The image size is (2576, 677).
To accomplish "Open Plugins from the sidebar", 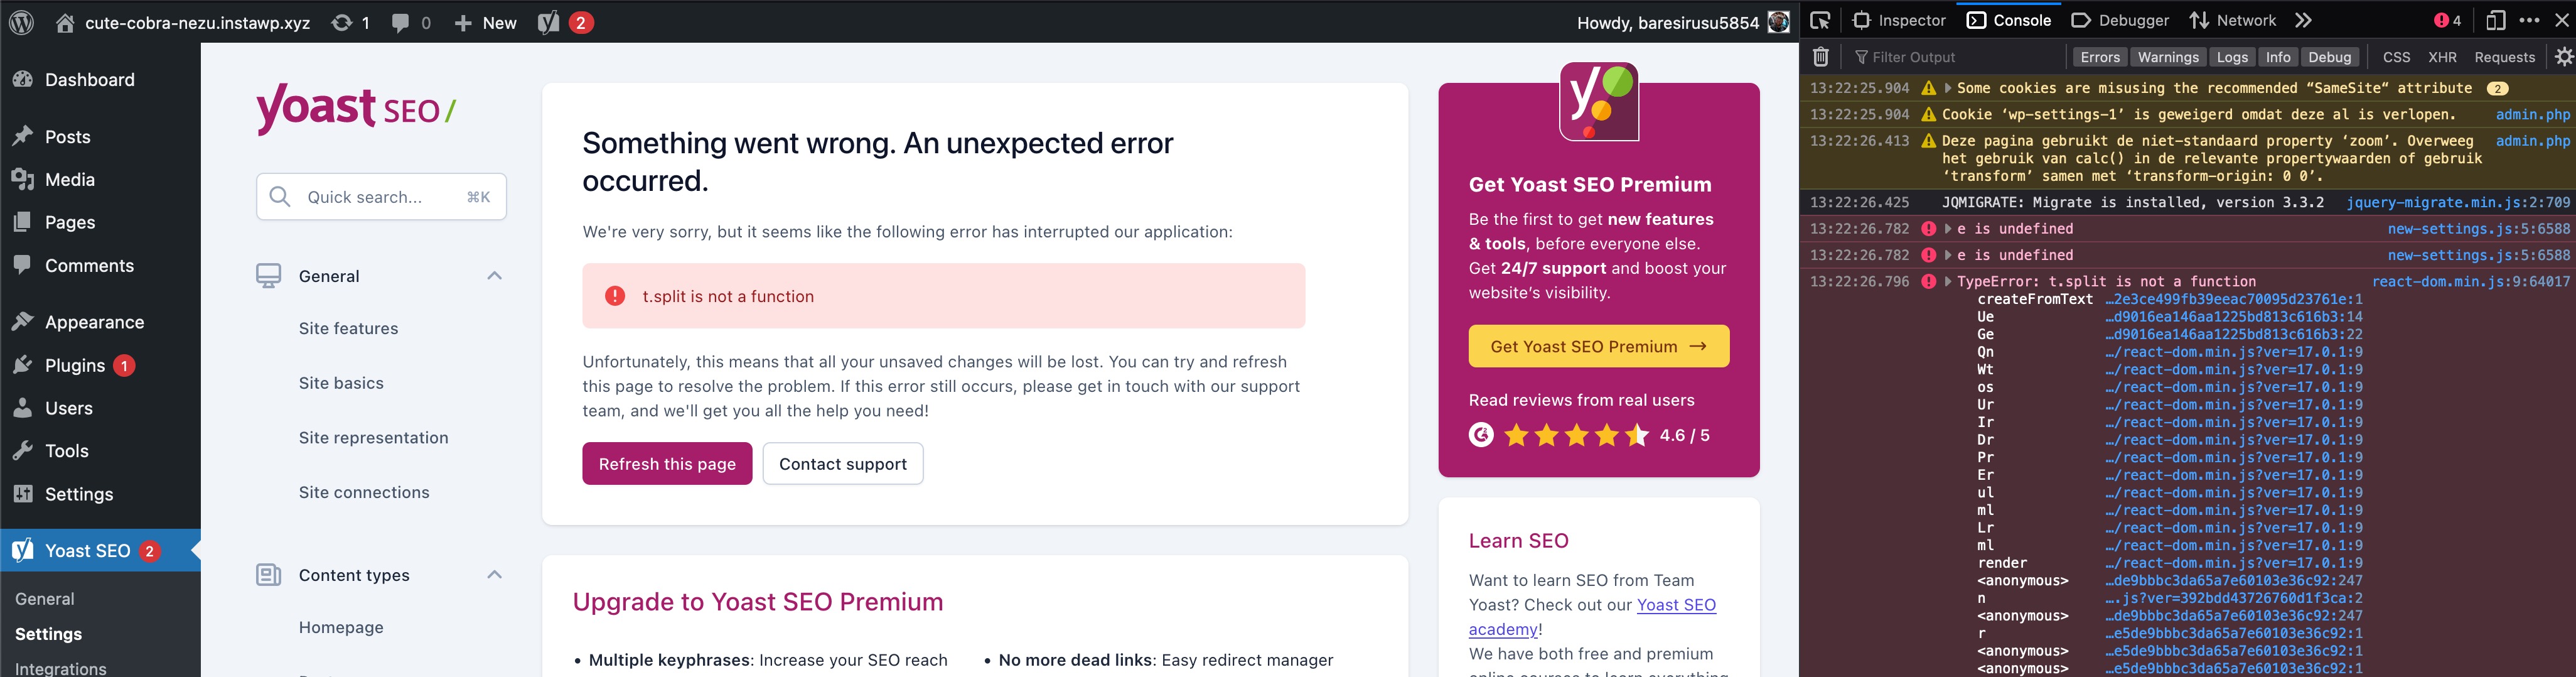I will pos(74,364).
